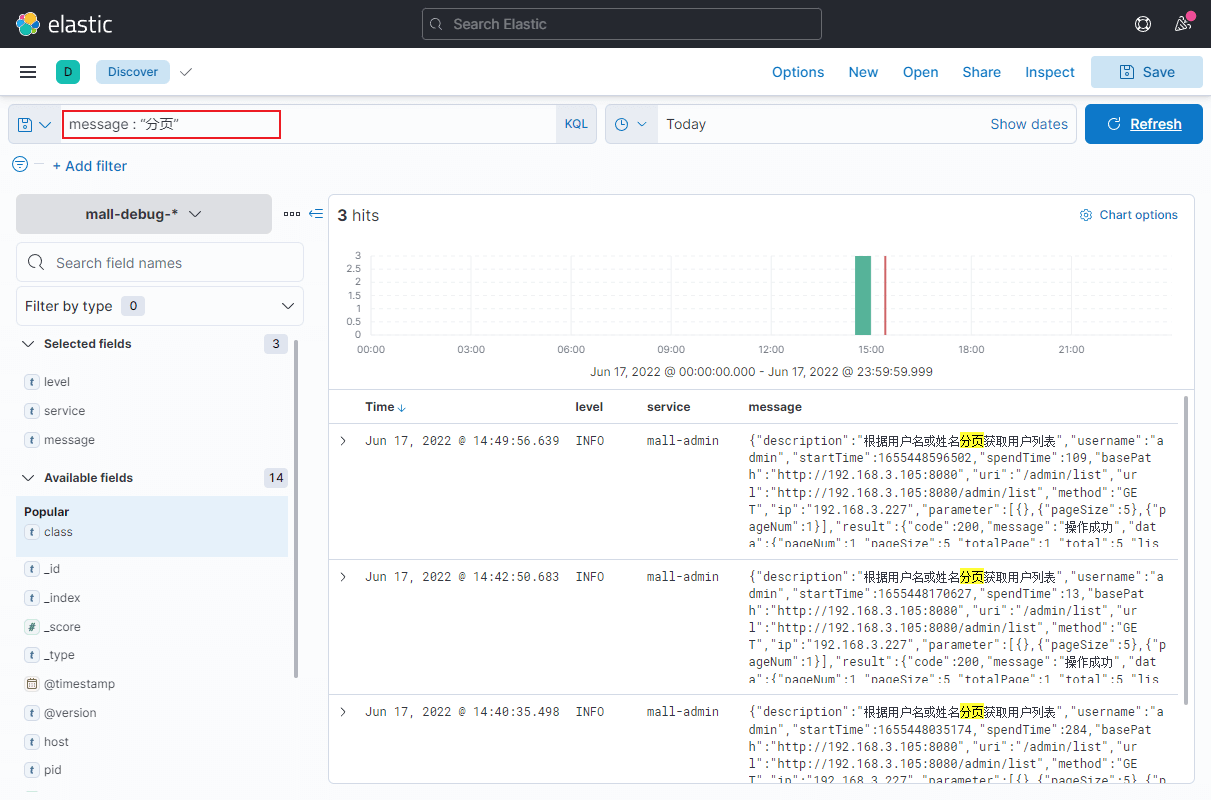Select the _id field
1211x800 pixels.
pos(52,569)
